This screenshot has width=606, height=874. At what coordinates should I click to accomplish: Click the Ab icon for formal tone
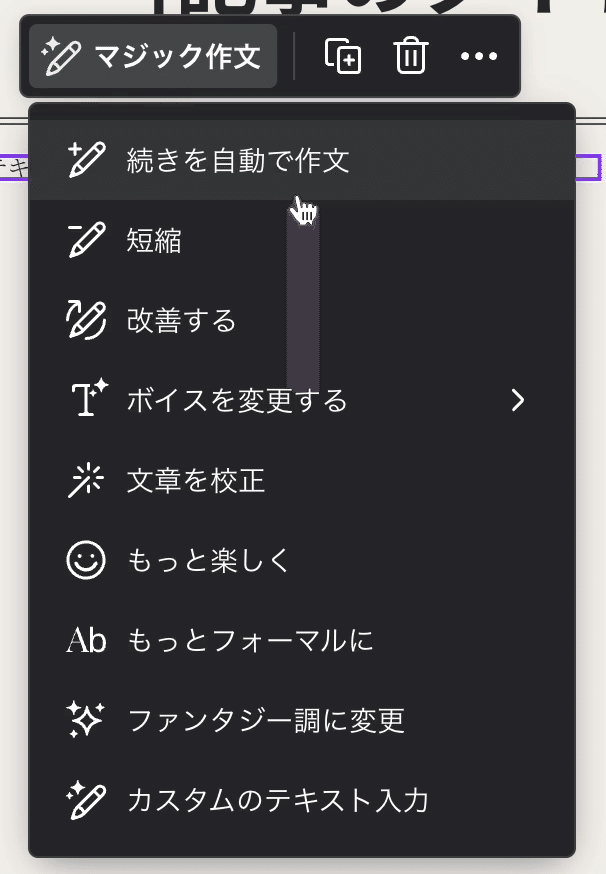[x=87, y=640]
